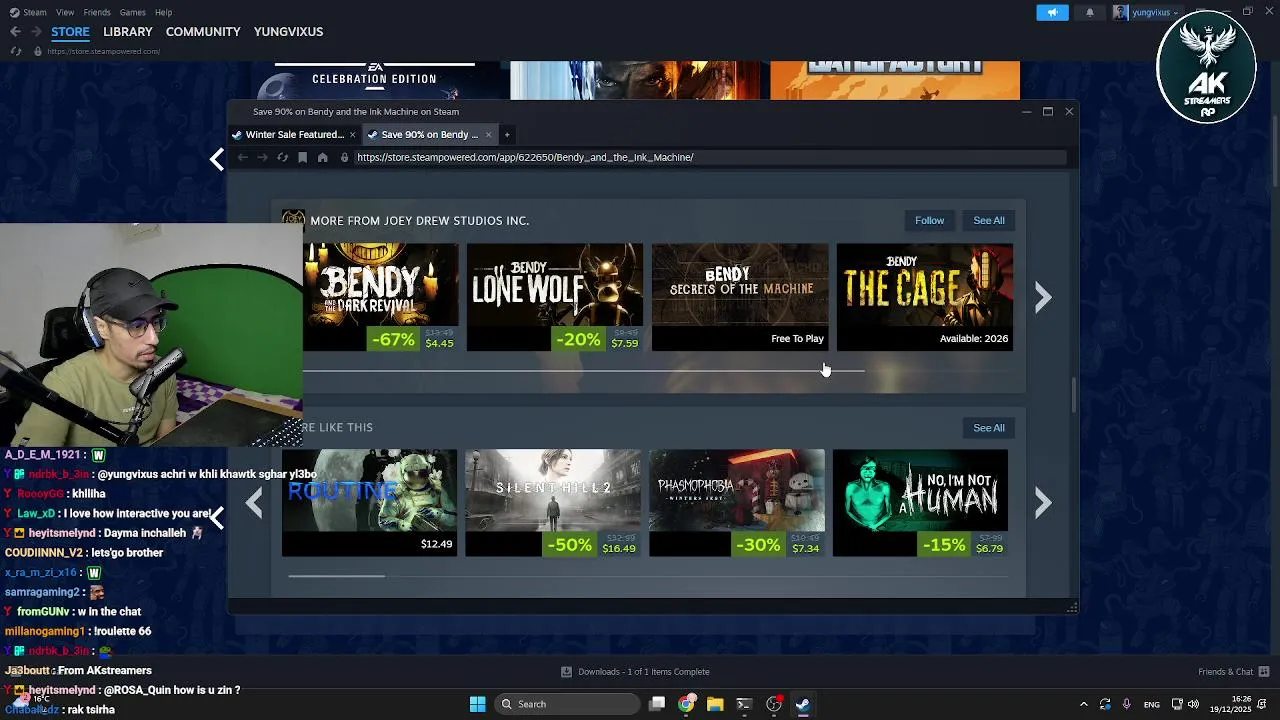Reload the Bendy store page in popup

point(282,157)
